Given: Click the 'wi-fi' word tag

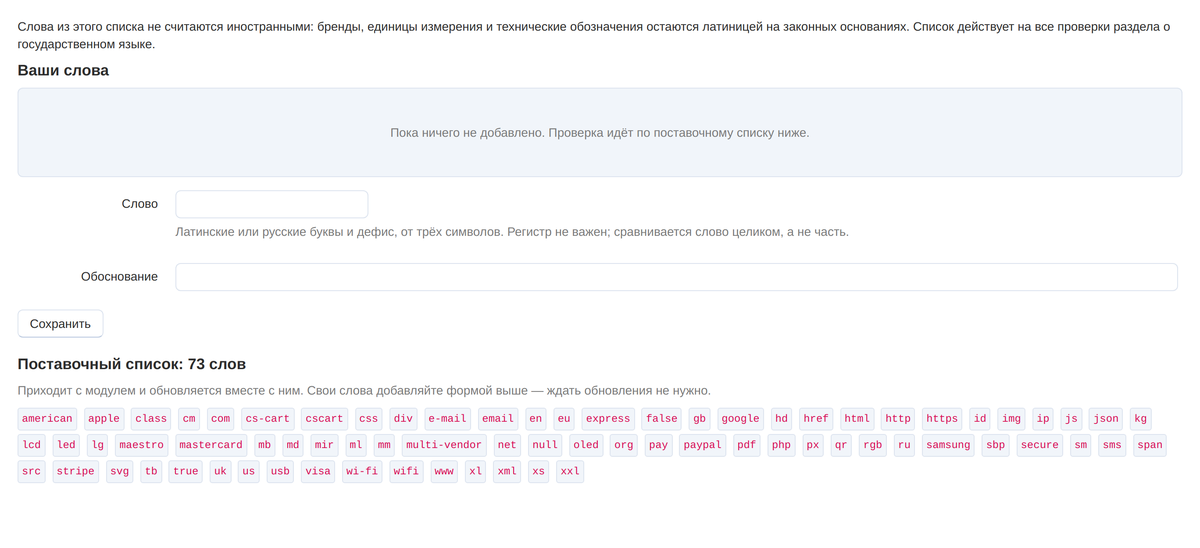Looking at the screenshot, I should (x=362, y=471).
